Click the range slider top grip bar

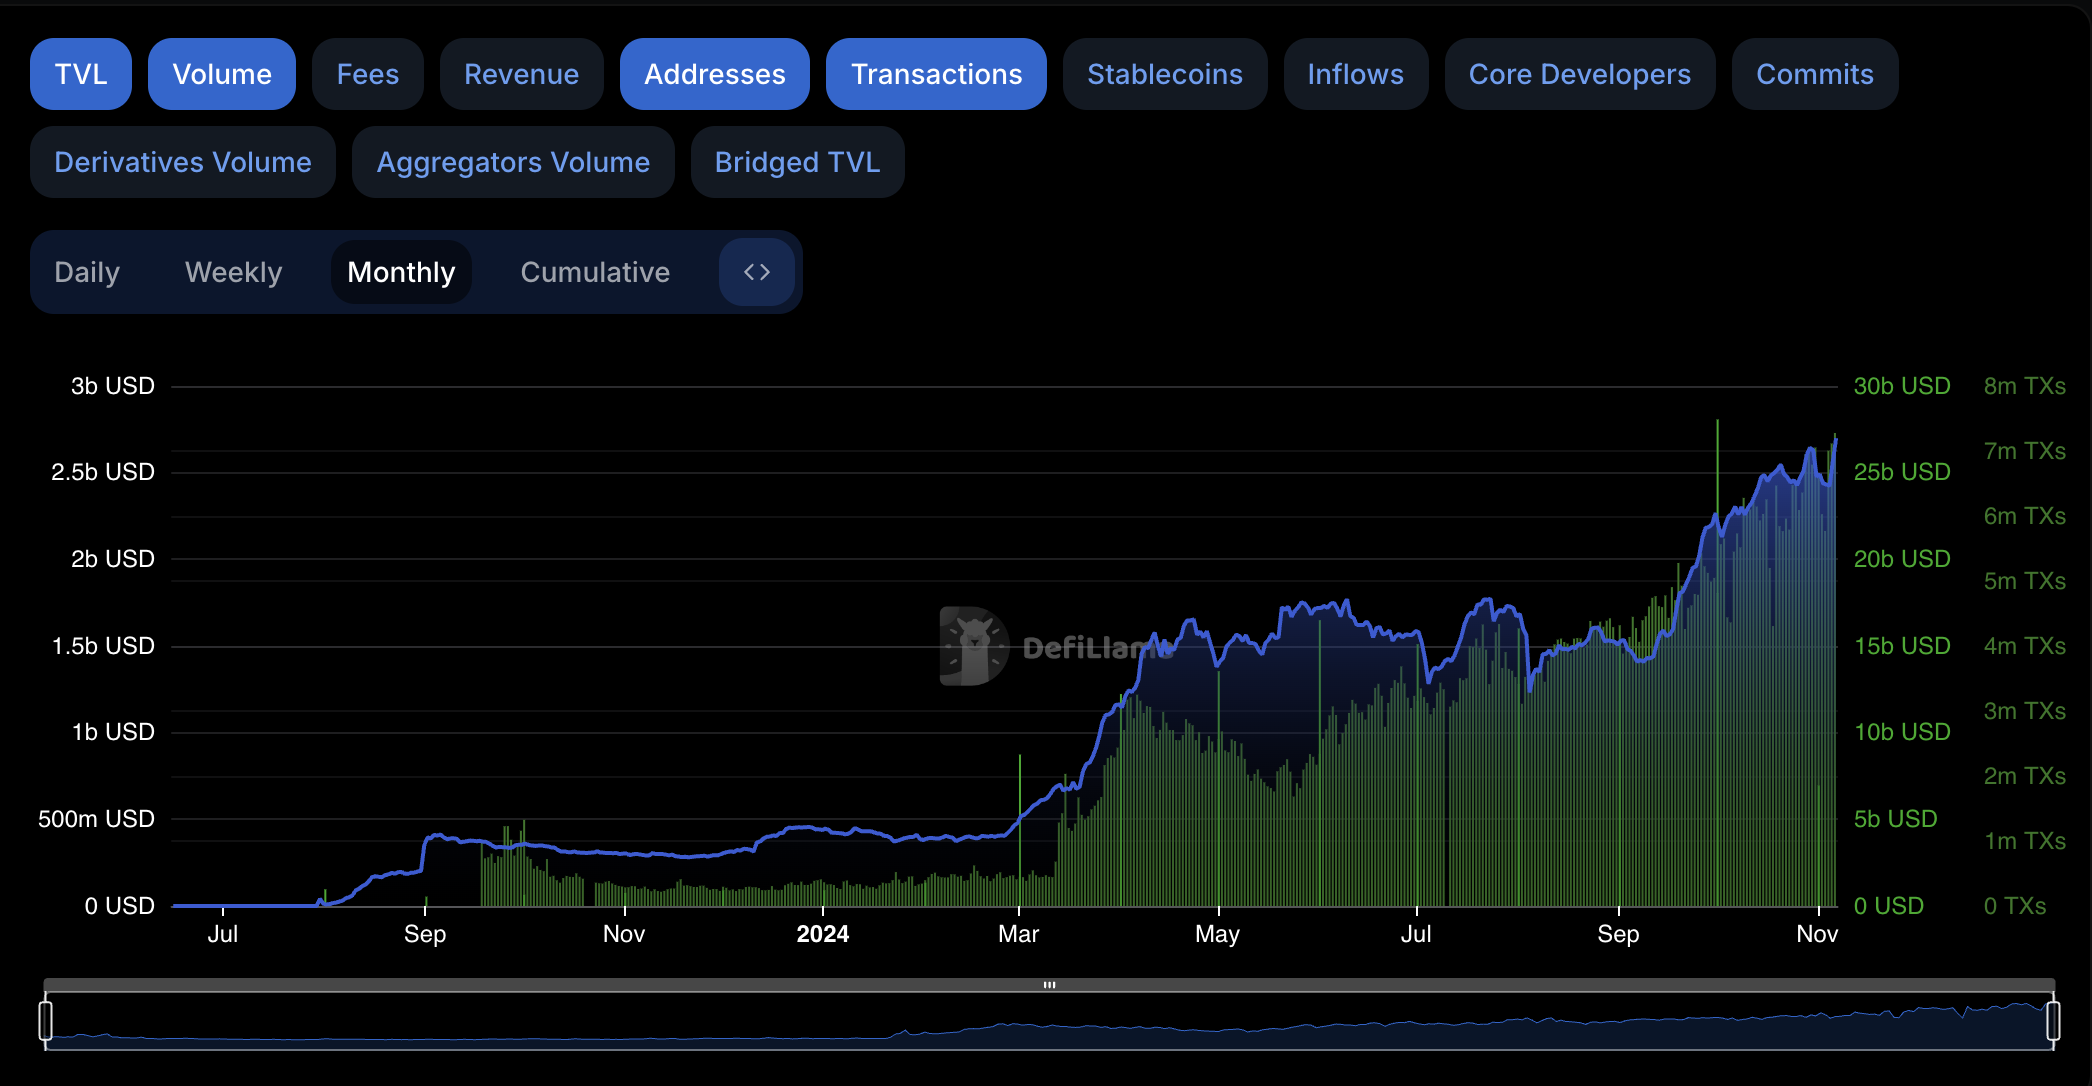[1049, 985]
